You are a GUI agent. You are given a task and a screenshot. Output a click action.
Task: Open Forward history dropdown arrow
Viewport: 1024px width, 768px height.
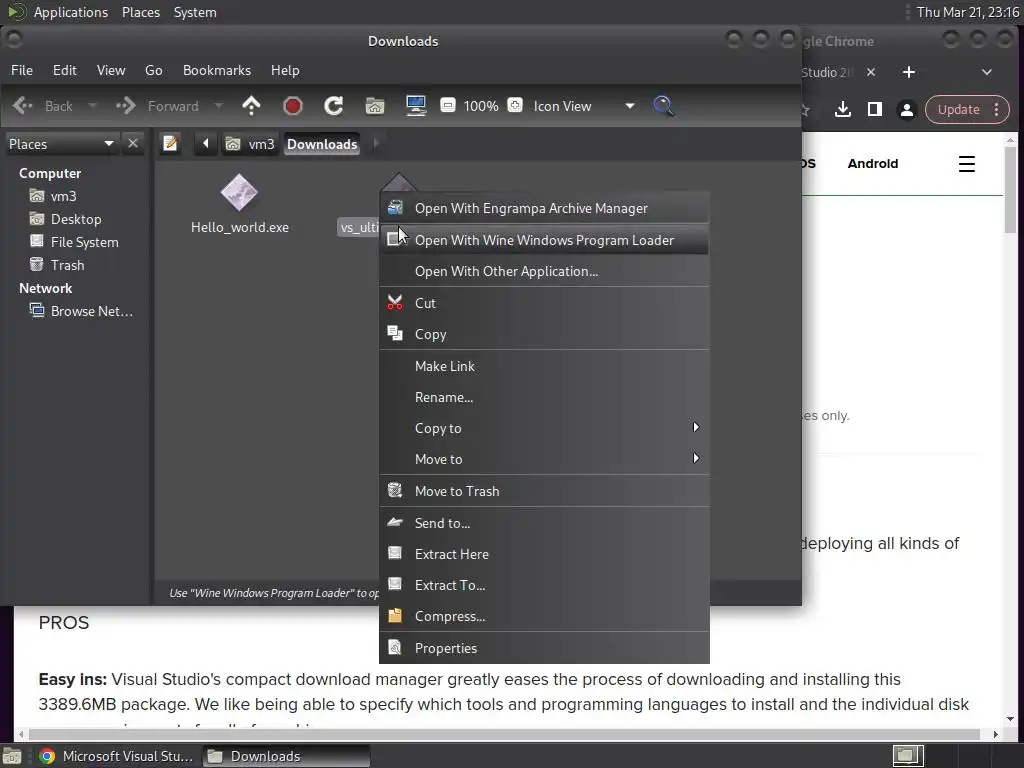tap(219, 106)
